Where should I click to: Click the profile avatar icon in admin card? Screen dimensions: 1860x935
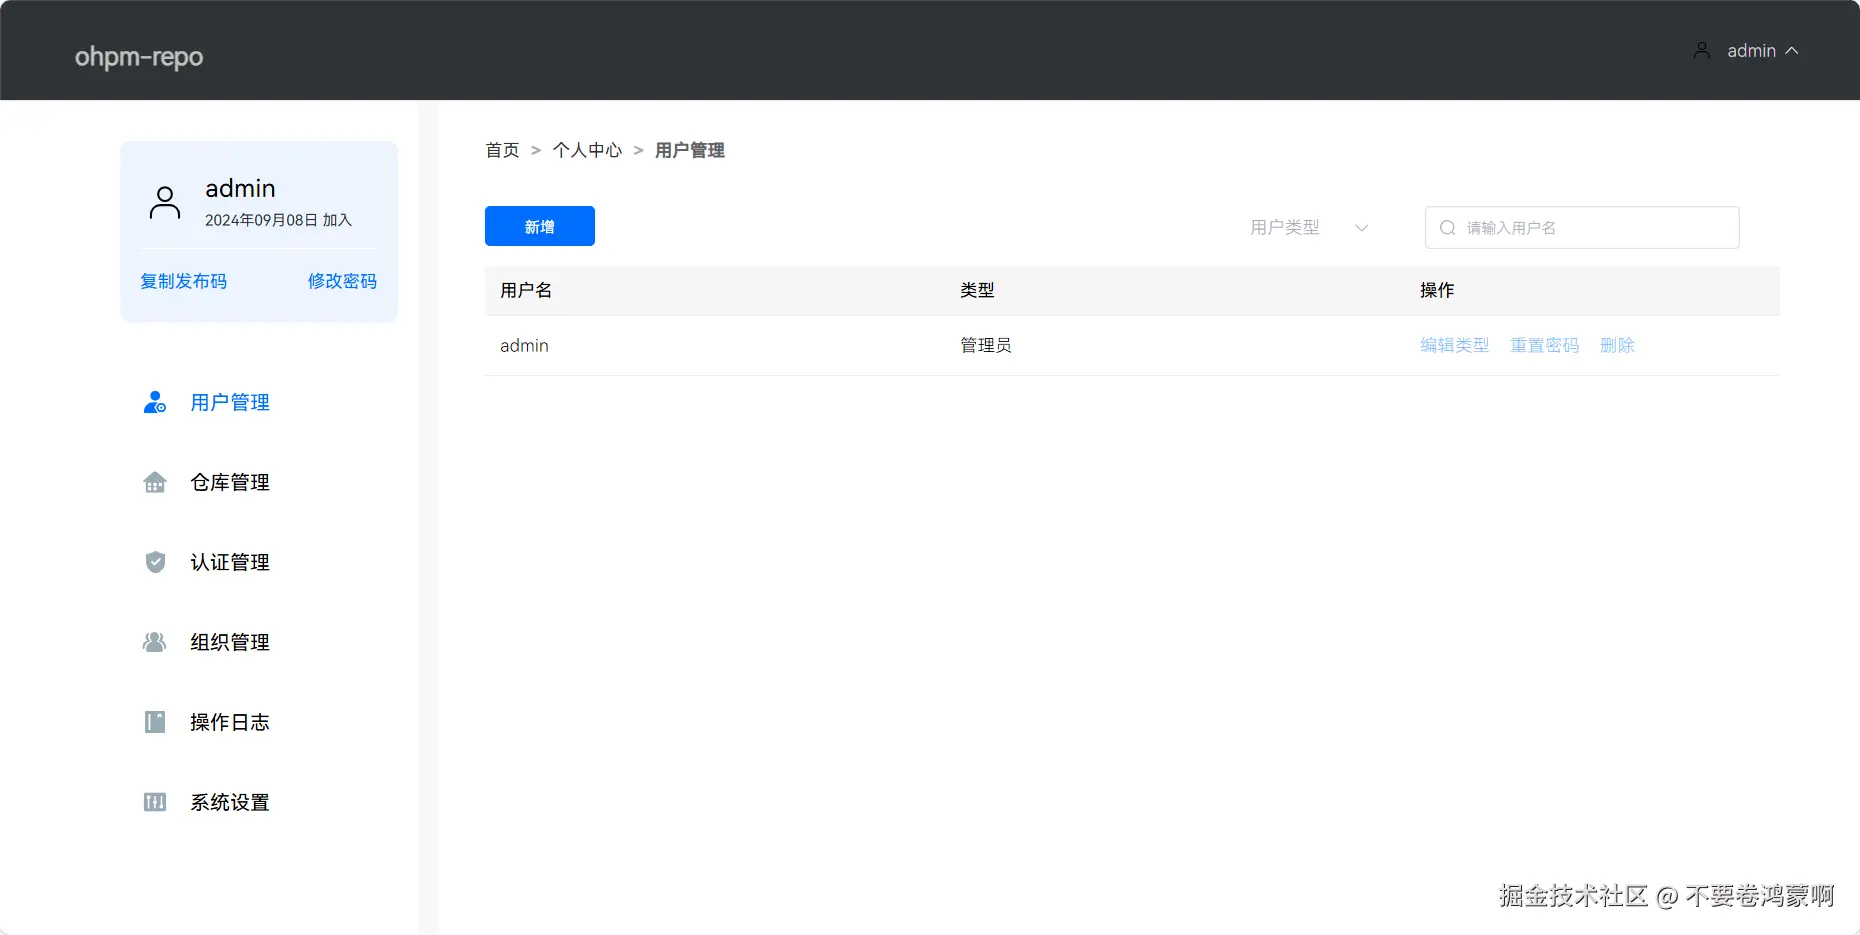pyautogui.click(x=165, y=202)
